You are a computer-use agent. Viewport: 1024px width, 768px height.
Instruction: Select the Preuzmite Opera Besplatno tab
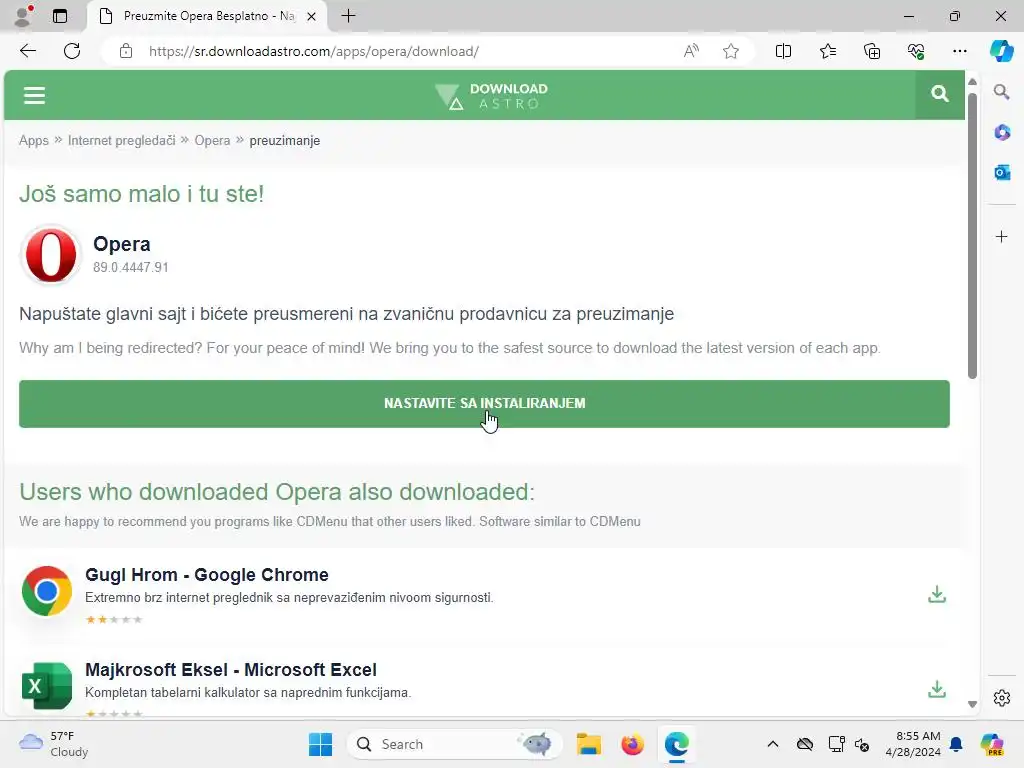[x=208, y=16]
